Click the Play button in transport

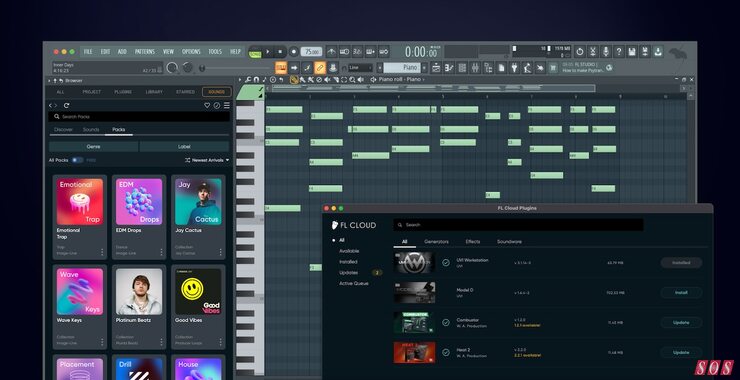268,51
